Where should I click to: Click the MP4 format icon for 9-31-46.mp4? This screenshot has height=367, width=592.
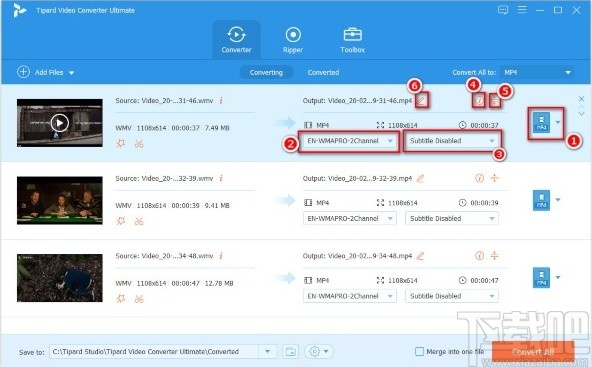point(541,123)
